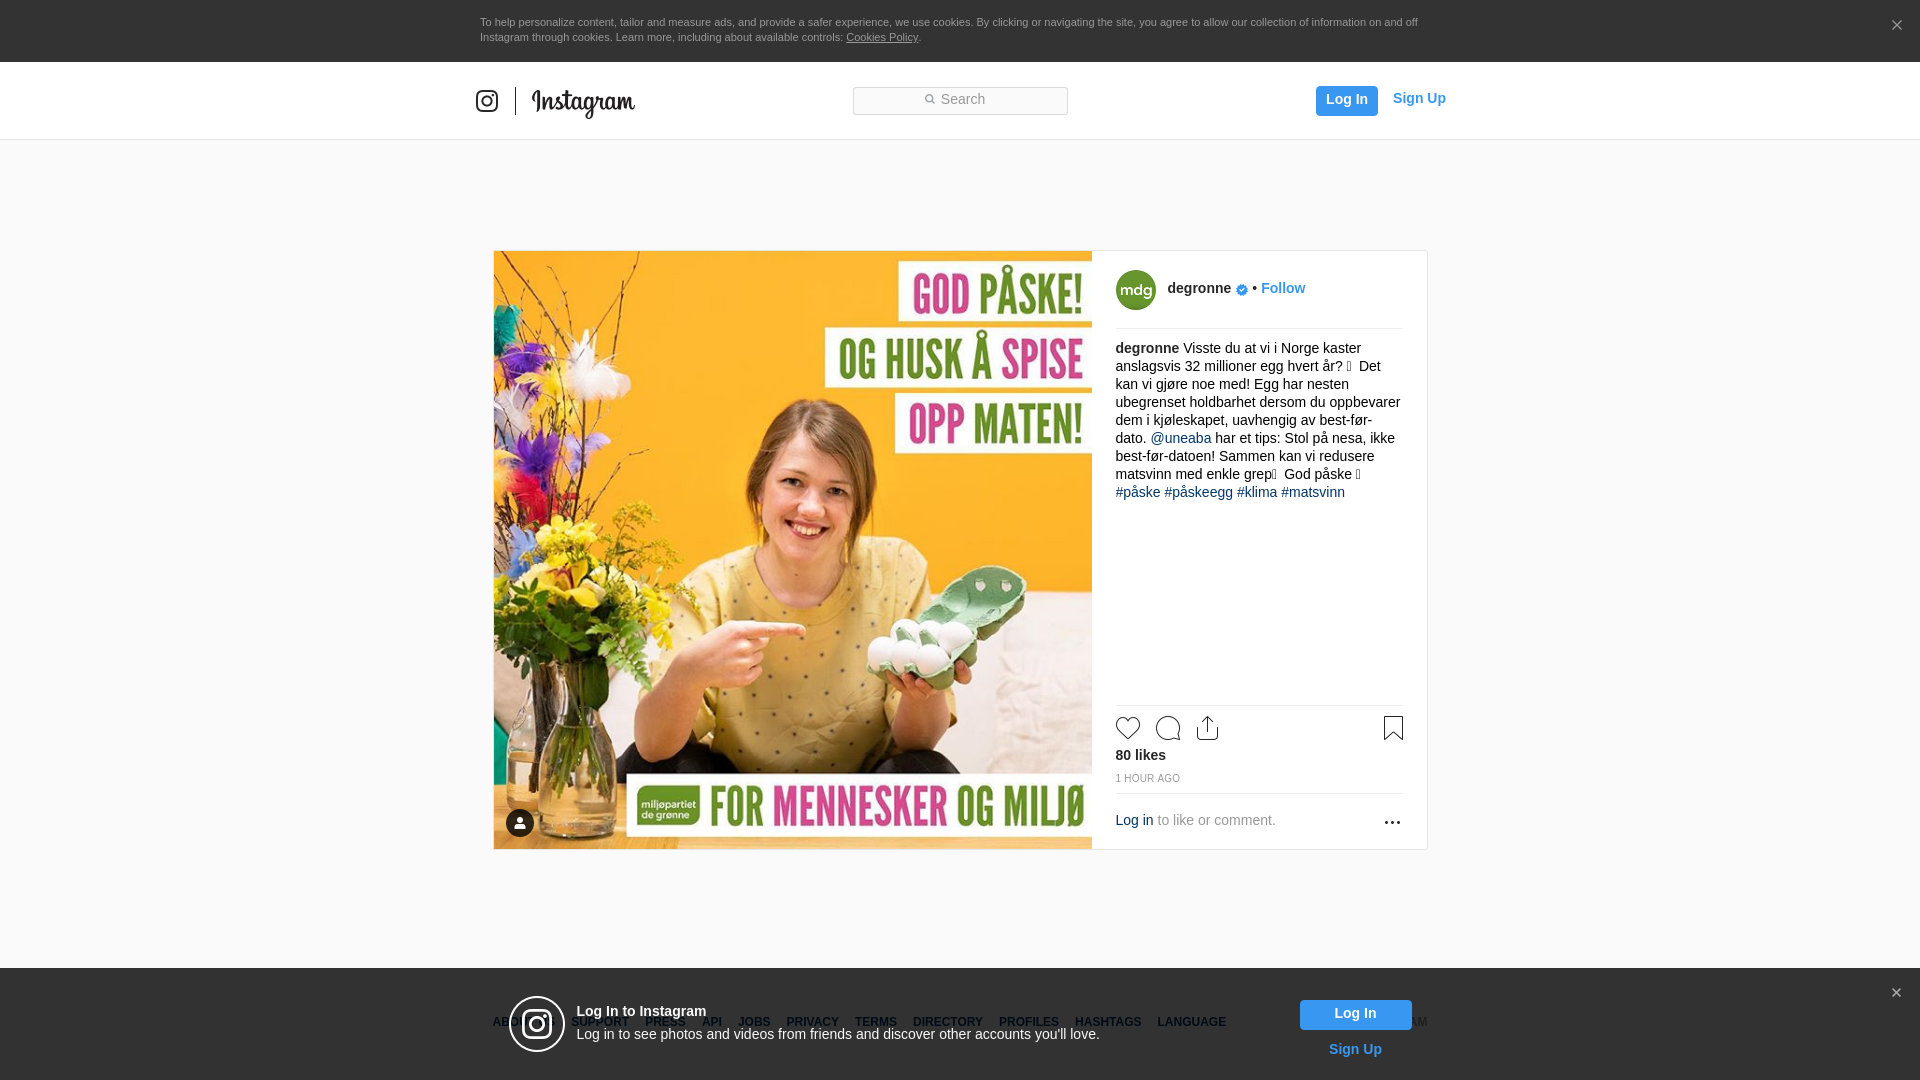The width and height of the screenshot is (1920, 1080).
Task: Open the @uneaba mention
Action: [1180, 438]
